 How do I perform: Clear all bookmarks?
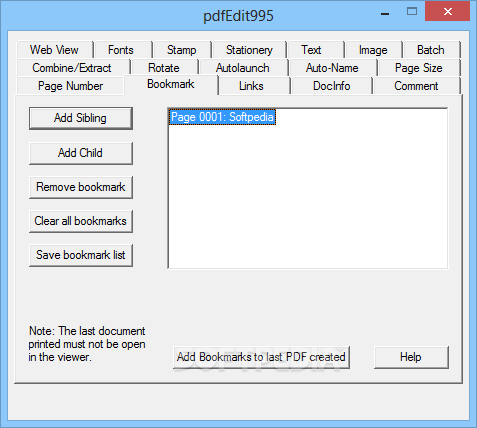[x=81, y=221]
